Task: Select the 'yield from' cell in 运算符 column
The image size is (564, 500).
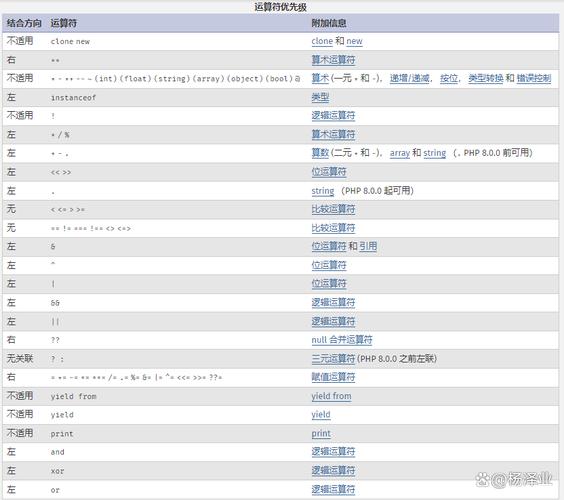Action: [73, 396]
